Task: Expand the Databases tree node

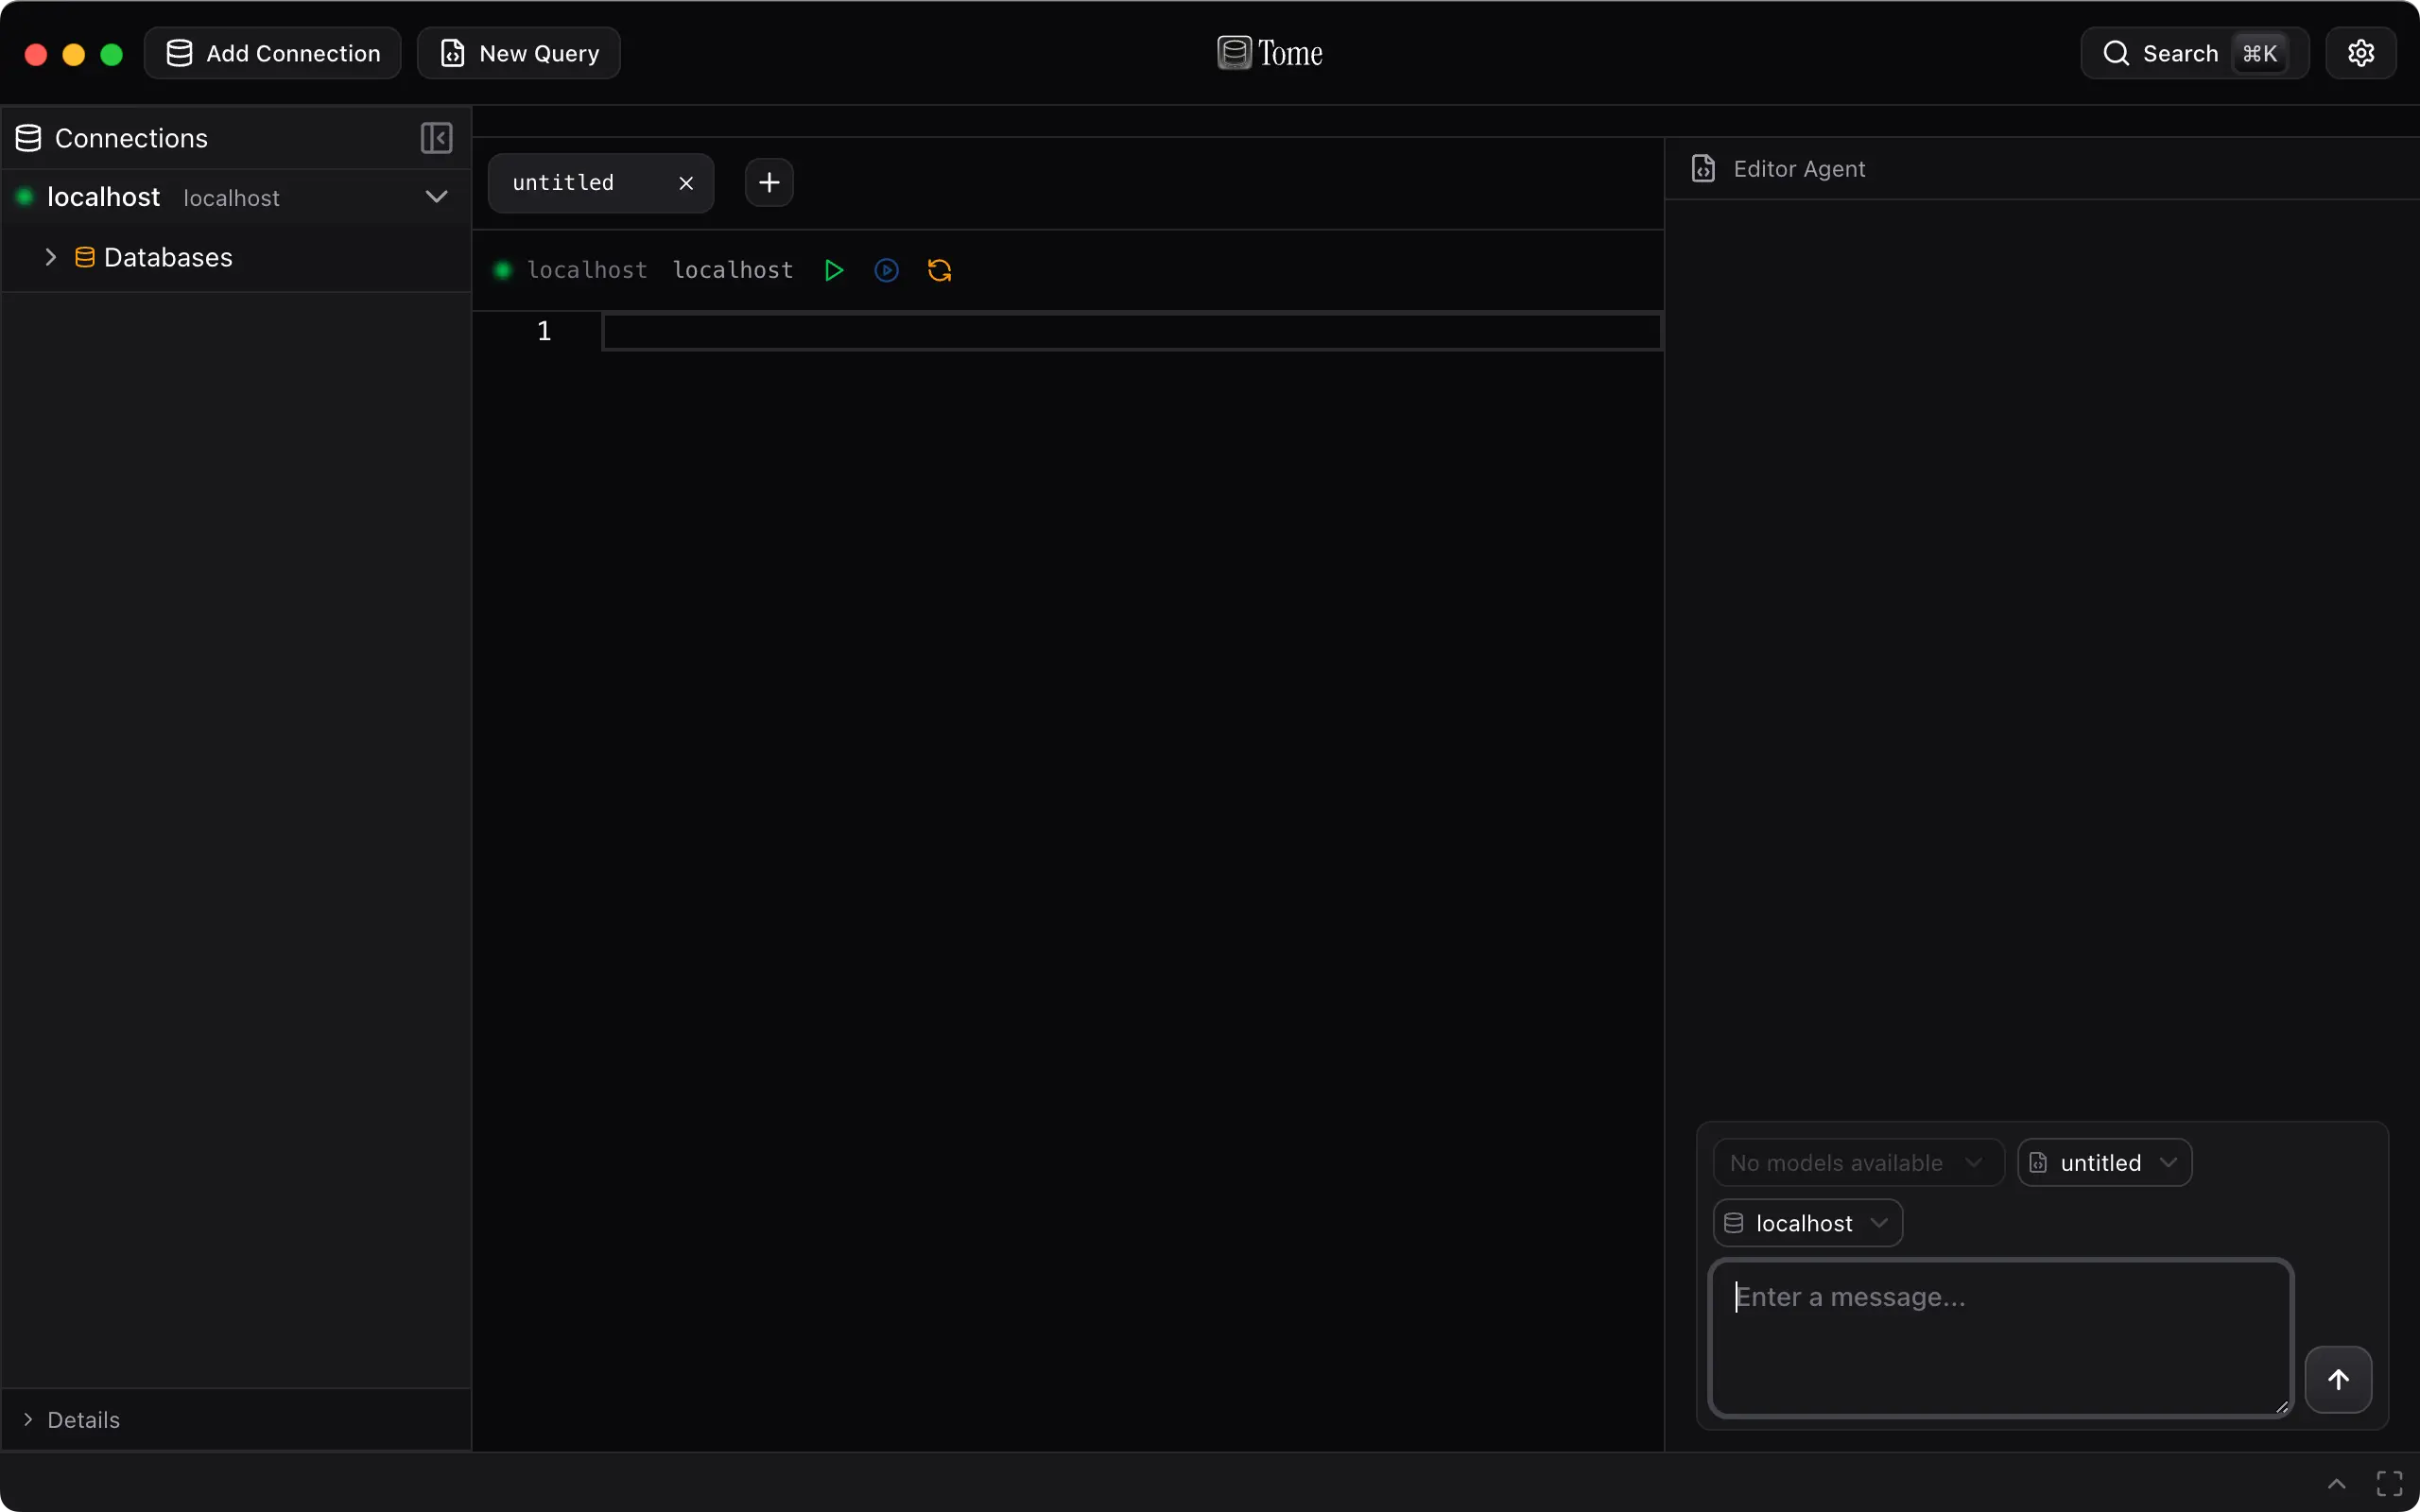Action: 50,257
